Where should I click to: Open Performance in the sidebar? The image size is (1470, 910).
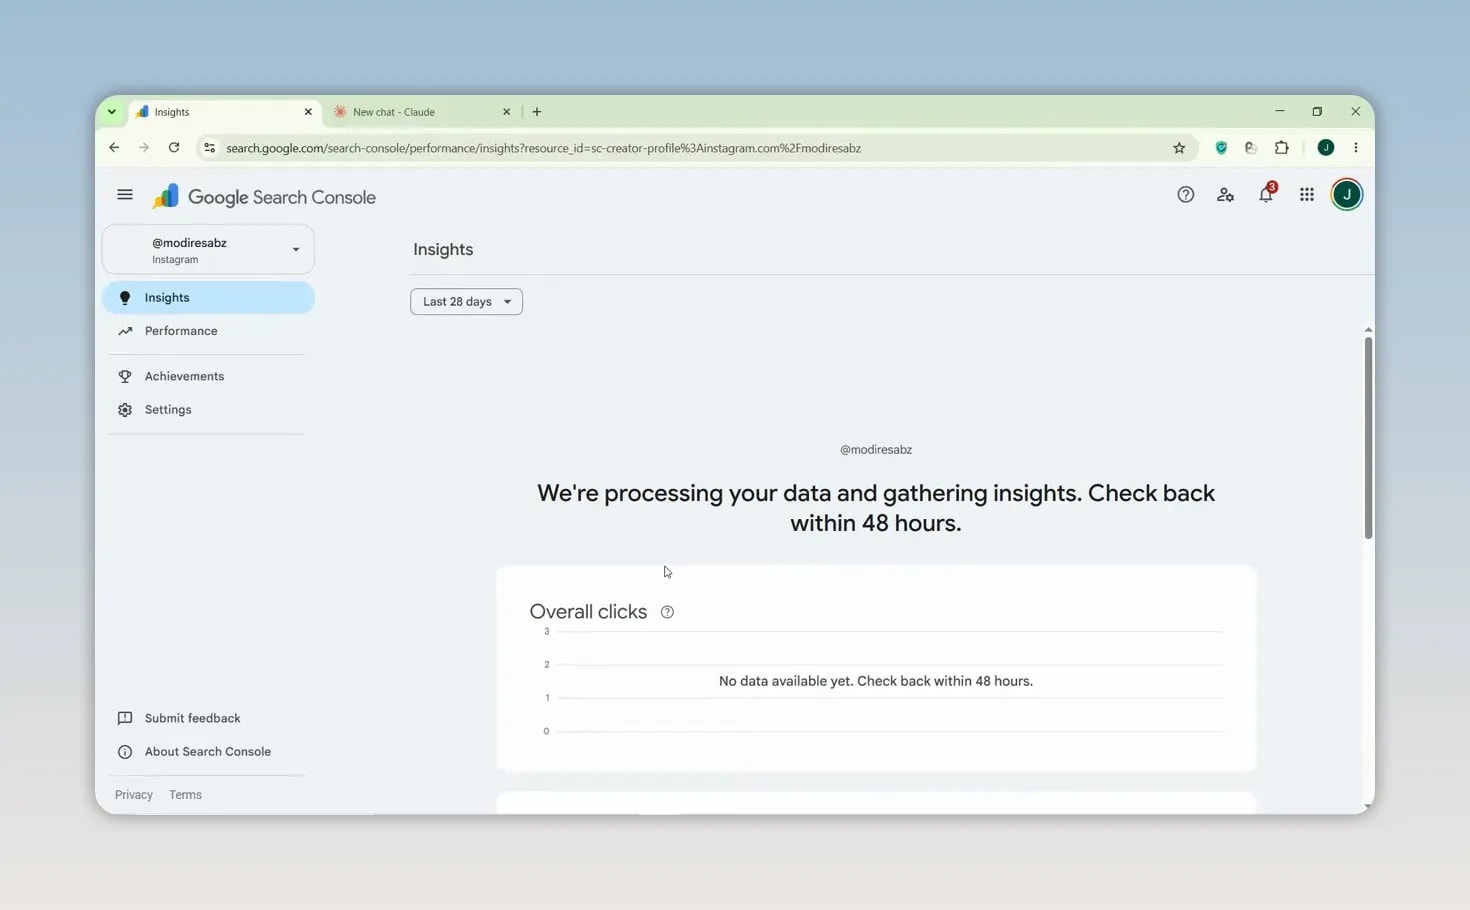click(x=208, y=331)
